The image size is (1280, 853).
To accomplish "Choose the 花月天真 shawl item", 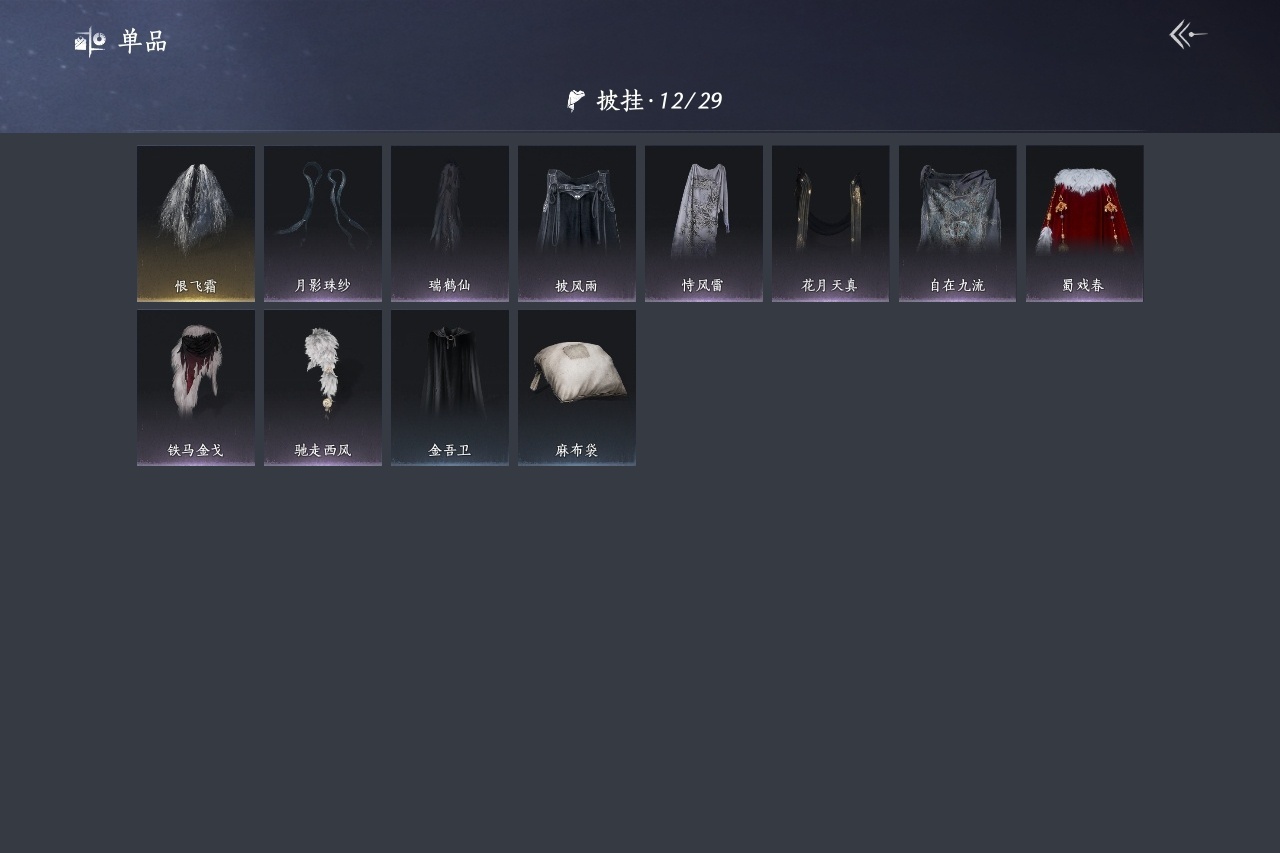I will (x=830, y=223).
